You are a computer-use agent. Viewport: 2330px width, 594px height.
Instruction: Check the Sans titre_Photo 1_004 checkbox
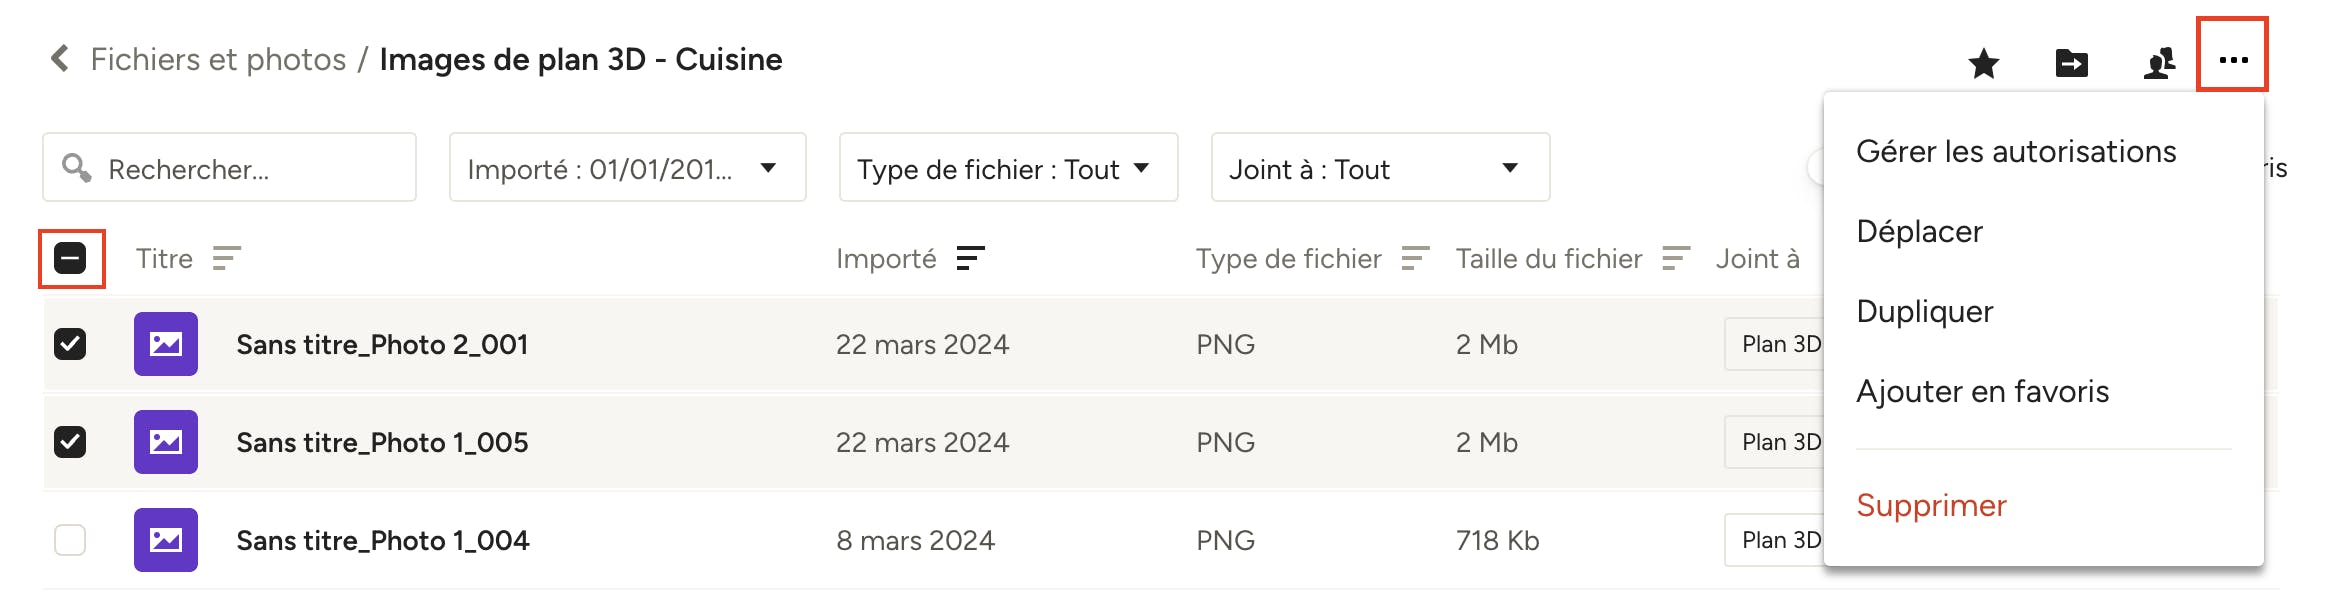(70, 540)
